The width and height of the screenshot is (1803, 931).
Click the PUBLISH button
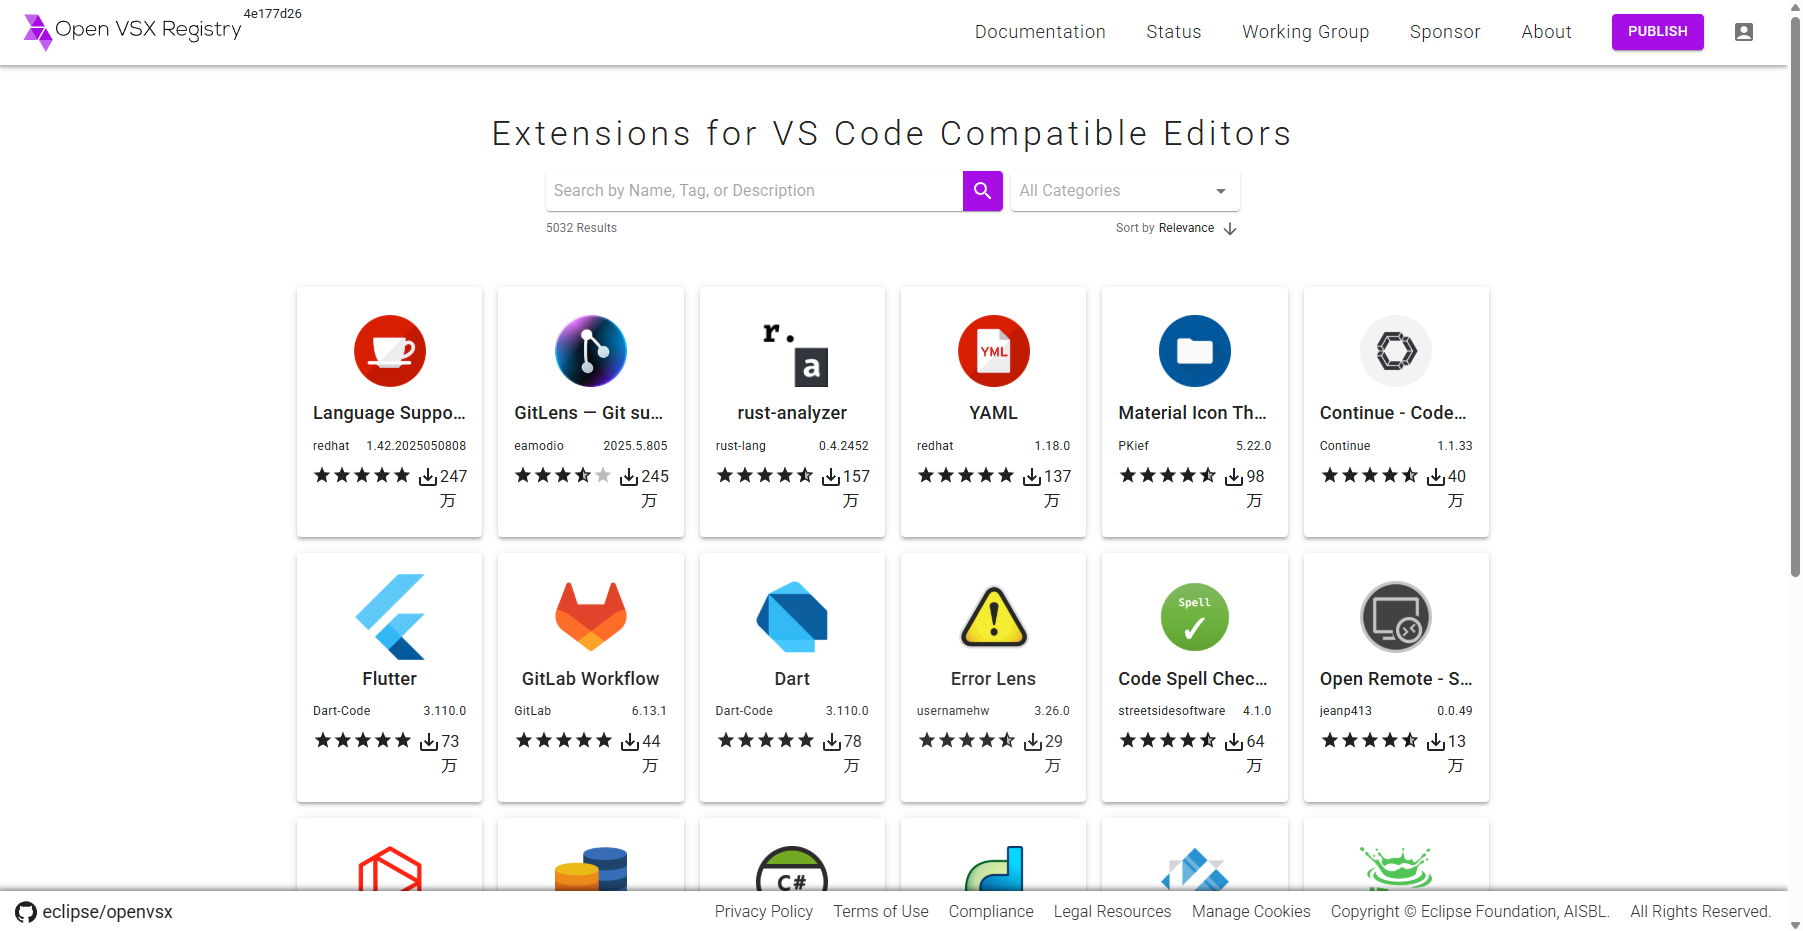(x=1658, y=32)
